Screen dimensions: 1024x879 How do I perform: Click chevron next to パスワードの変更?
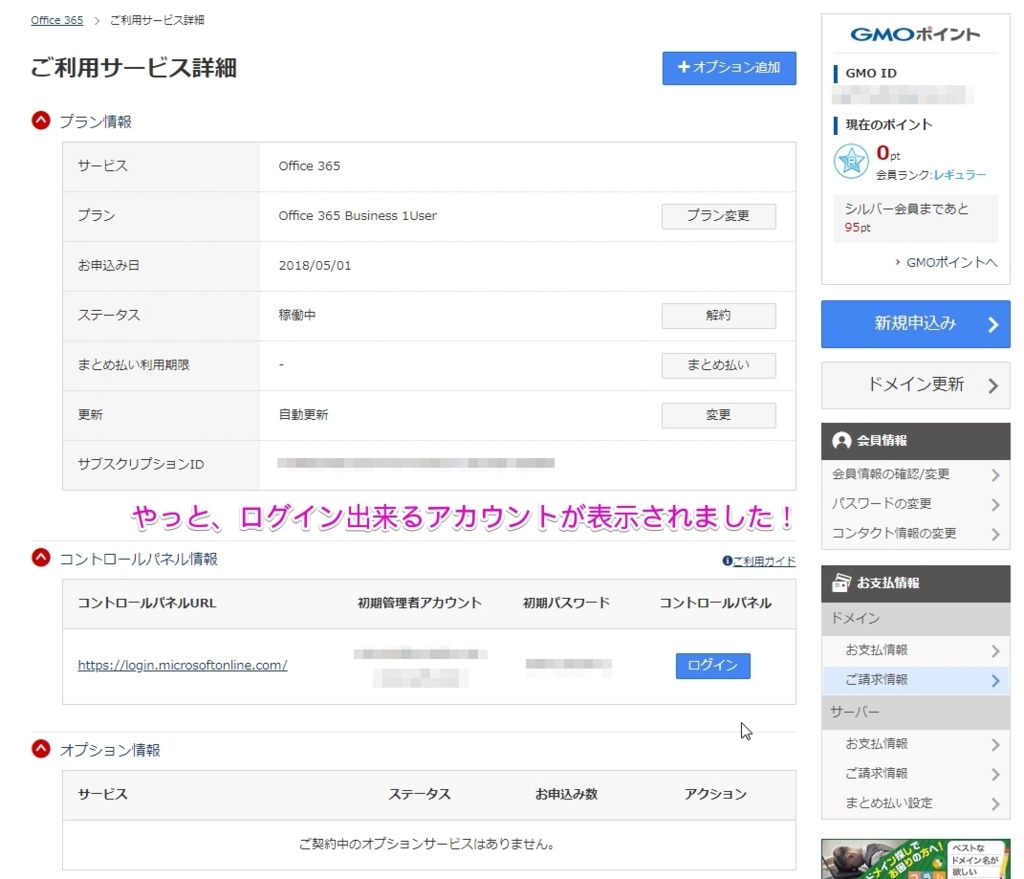[x=995, y=504]
